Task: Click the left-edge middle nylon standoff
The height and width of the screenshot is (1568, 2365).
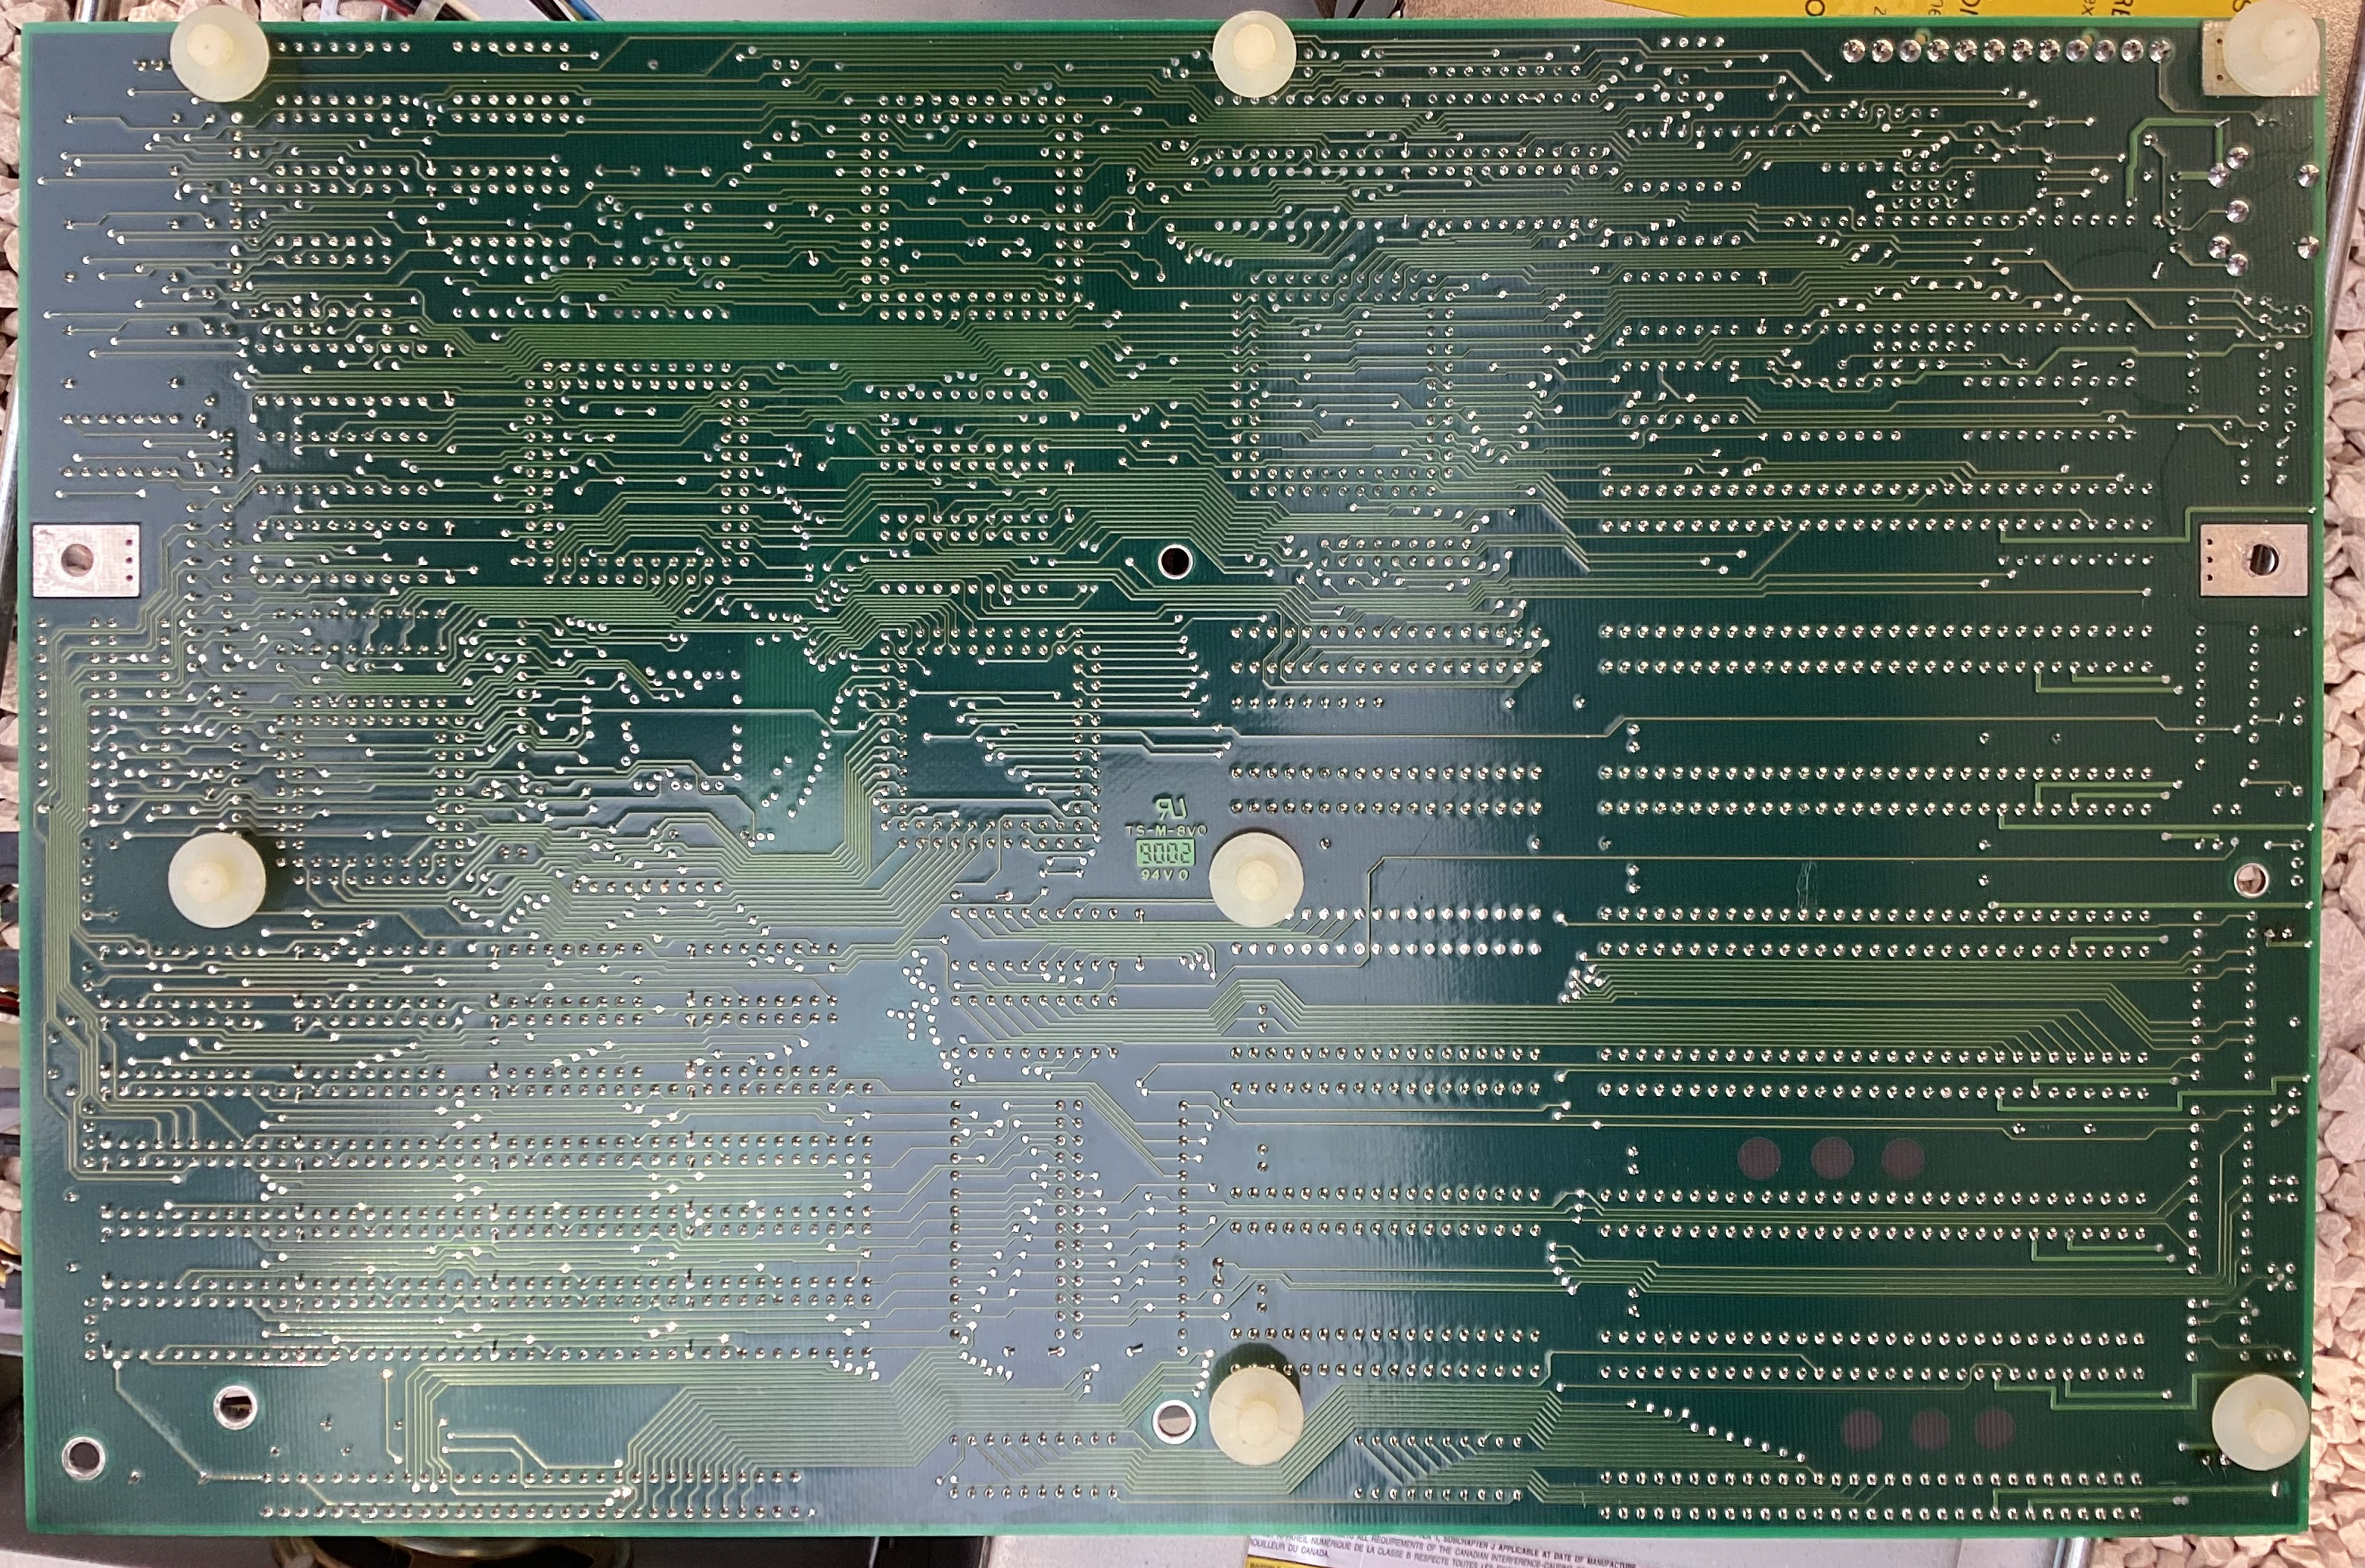Action: [216, 880]
